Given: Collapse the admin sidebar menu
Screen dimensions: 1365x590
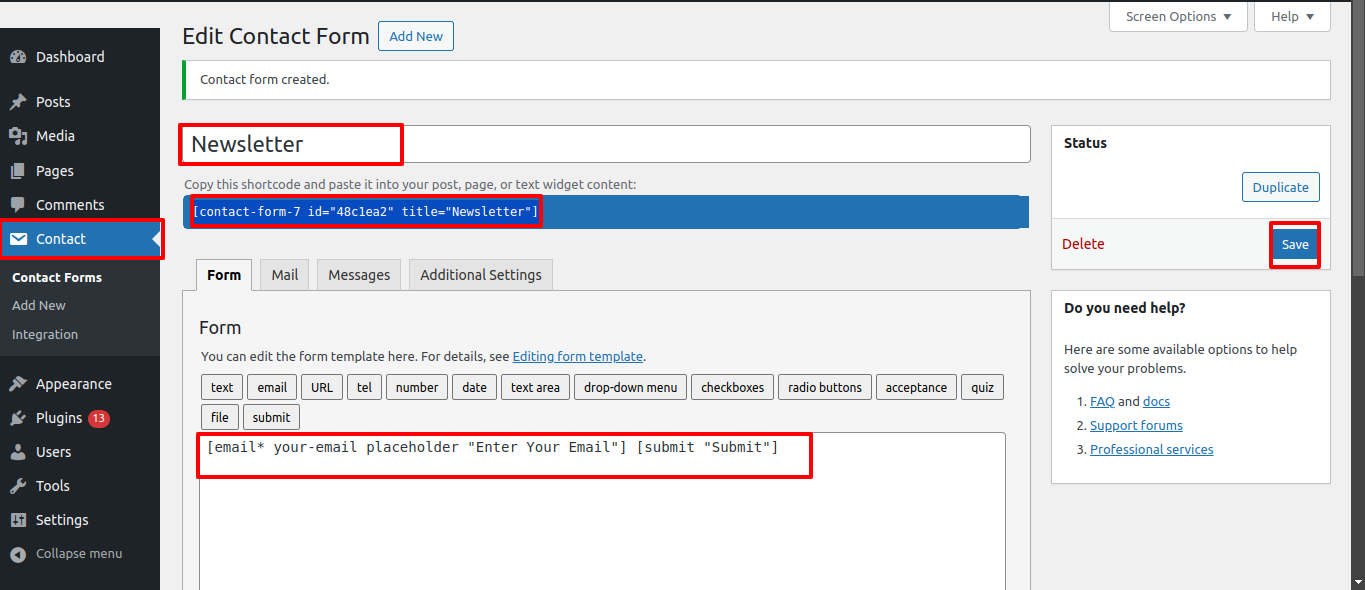Looking at the screenshot, I should click(66, 554).
